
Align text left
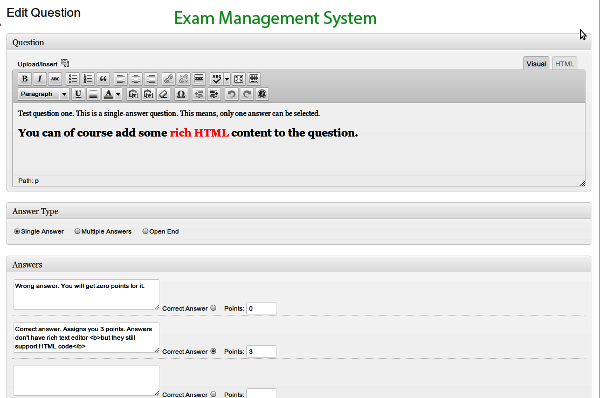(x=120, y=79)
